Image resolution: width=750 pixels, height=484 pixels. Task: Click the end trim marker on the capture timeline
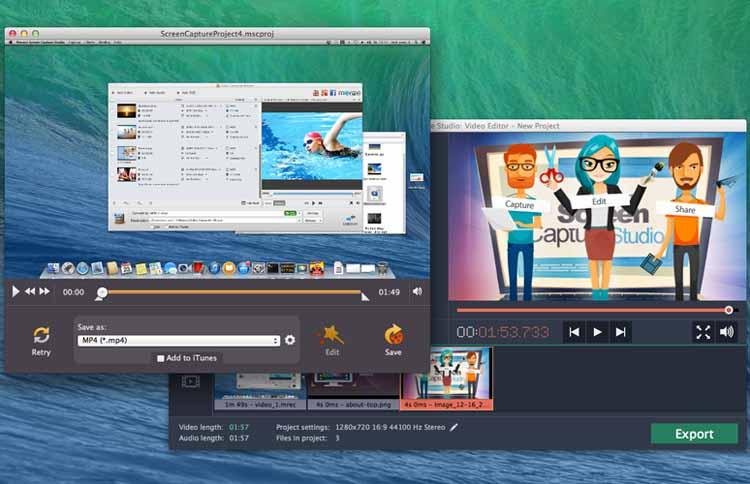(365, 297)
